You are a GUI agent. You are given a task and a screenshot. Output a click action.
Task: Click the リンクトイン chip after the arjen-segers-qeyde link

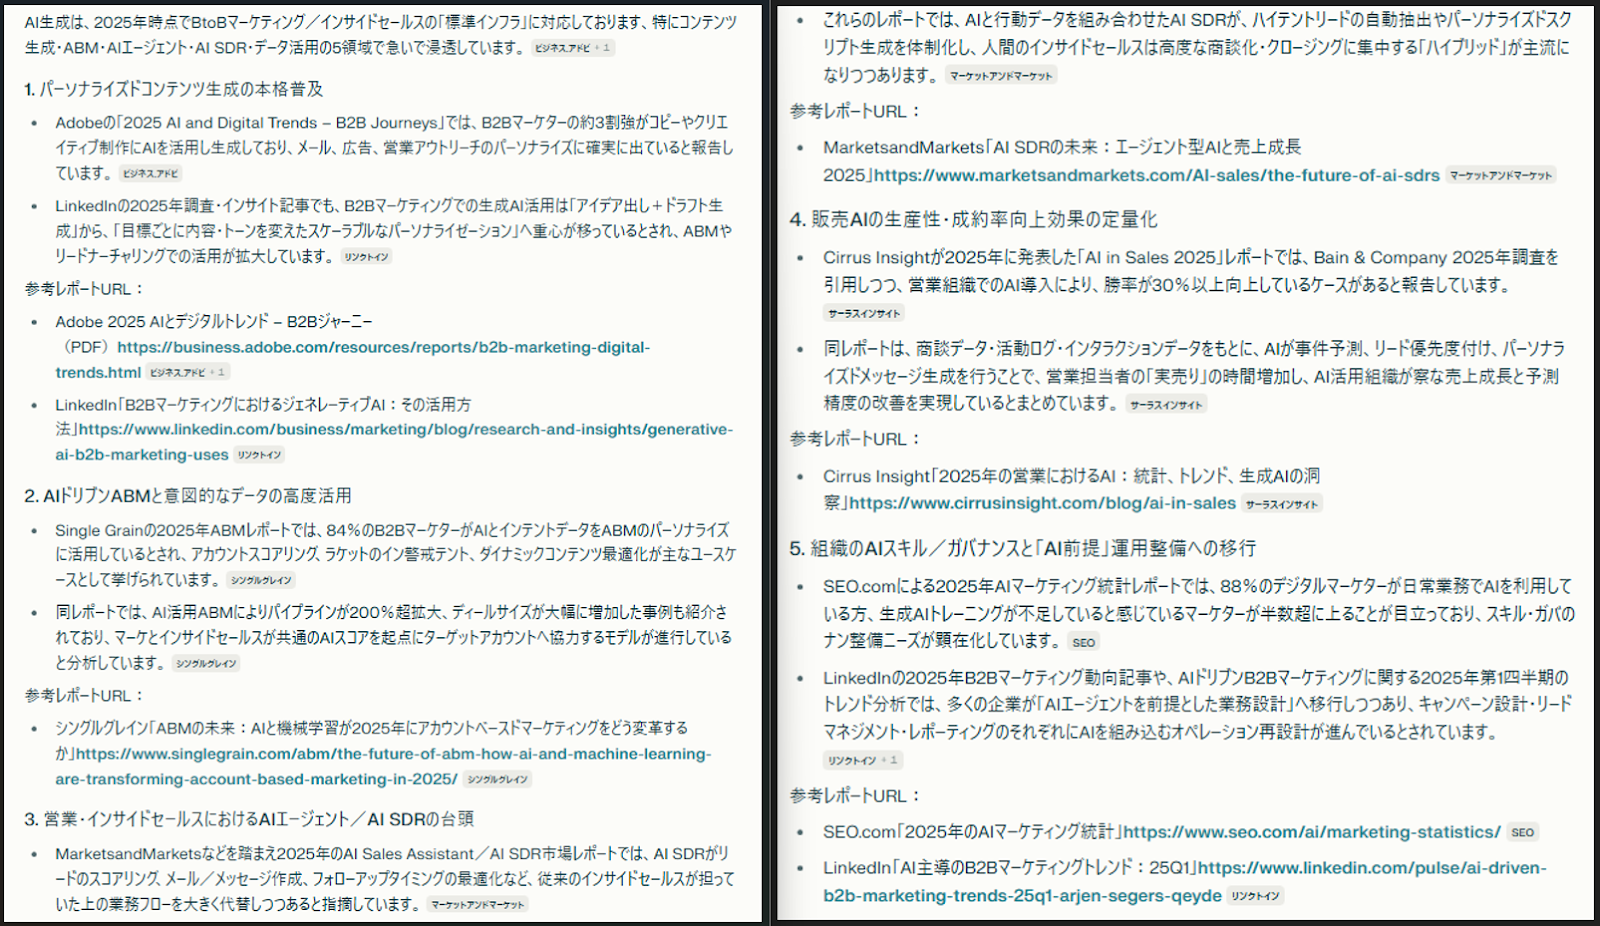coord(1256,896)
